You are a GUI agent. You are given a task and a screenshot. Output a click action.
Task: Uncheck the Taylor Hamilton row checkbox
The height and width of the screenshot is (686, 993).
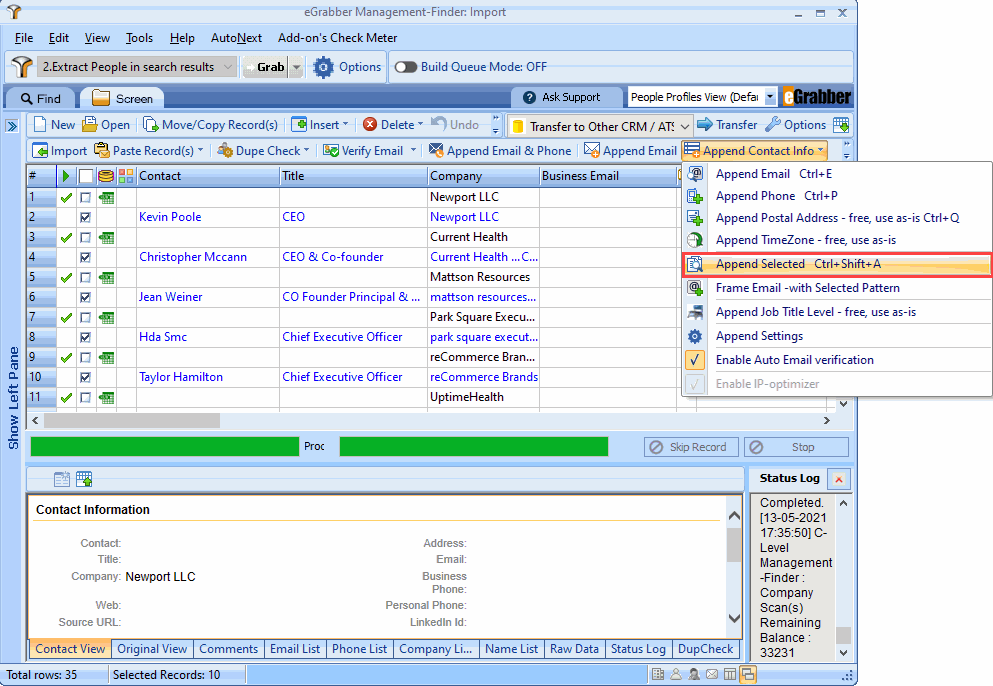(x=85, y=378)
